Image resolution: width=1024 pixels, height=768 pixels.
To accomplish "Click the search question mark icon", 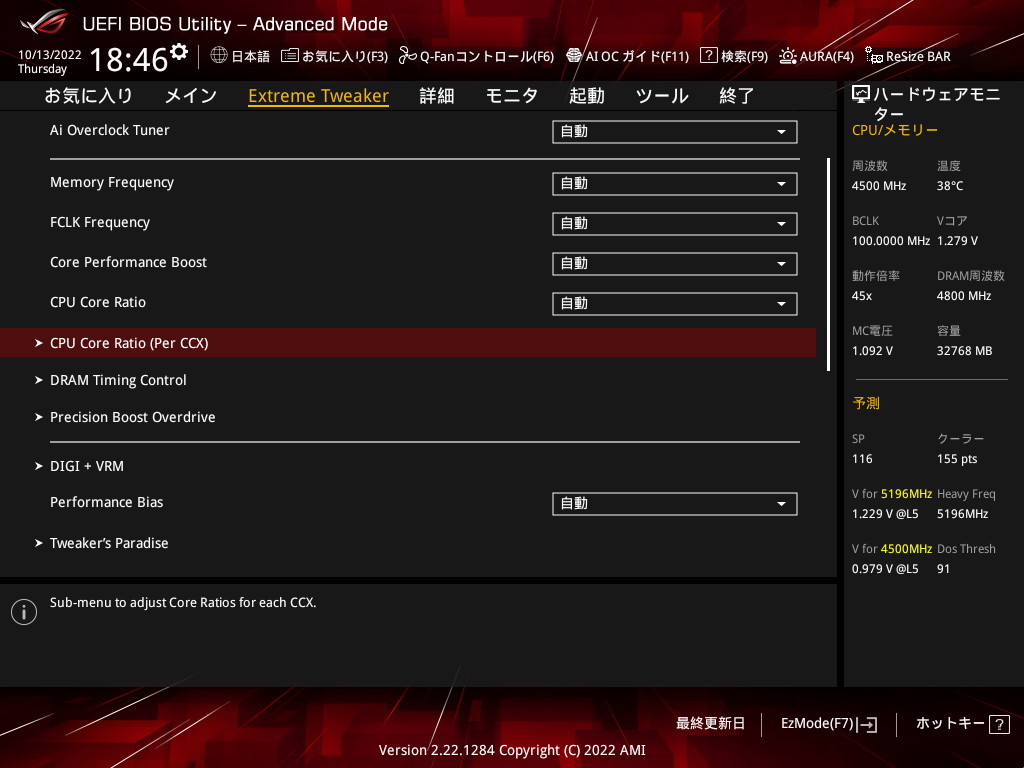I will tap(709, 56).
